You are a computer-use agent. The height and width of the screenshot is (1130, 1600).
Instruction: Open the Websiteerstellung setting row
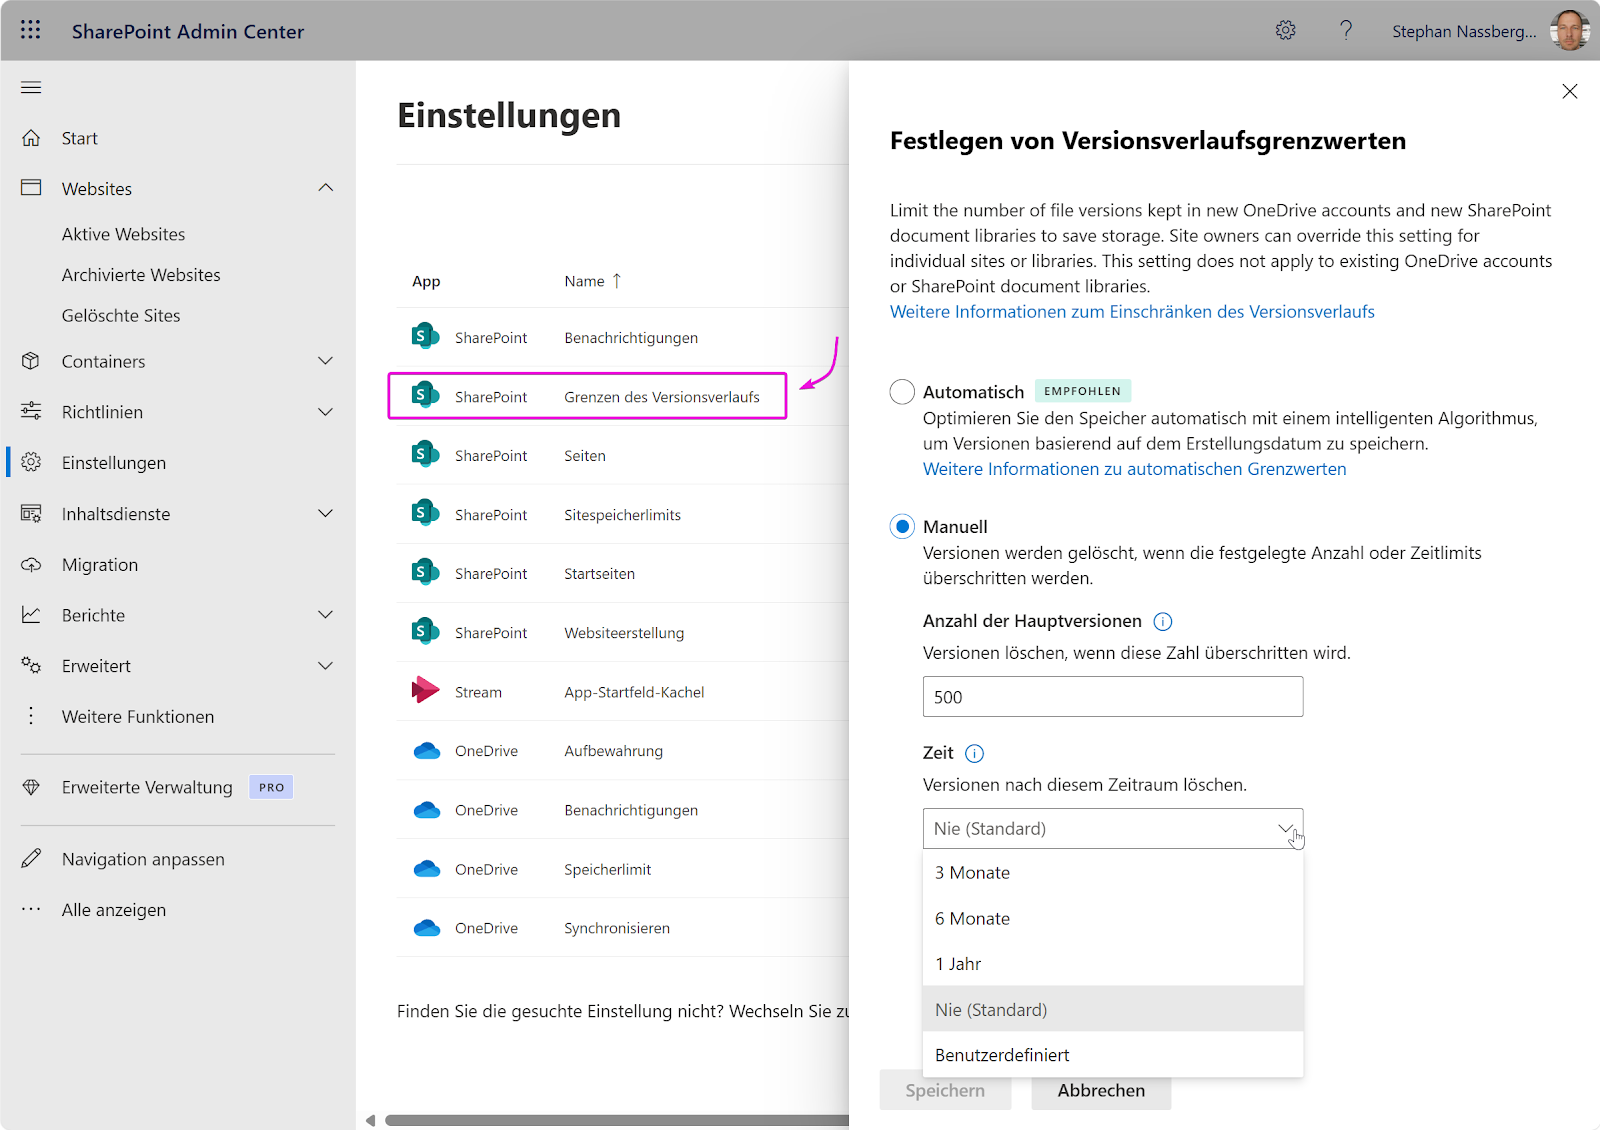622,632
